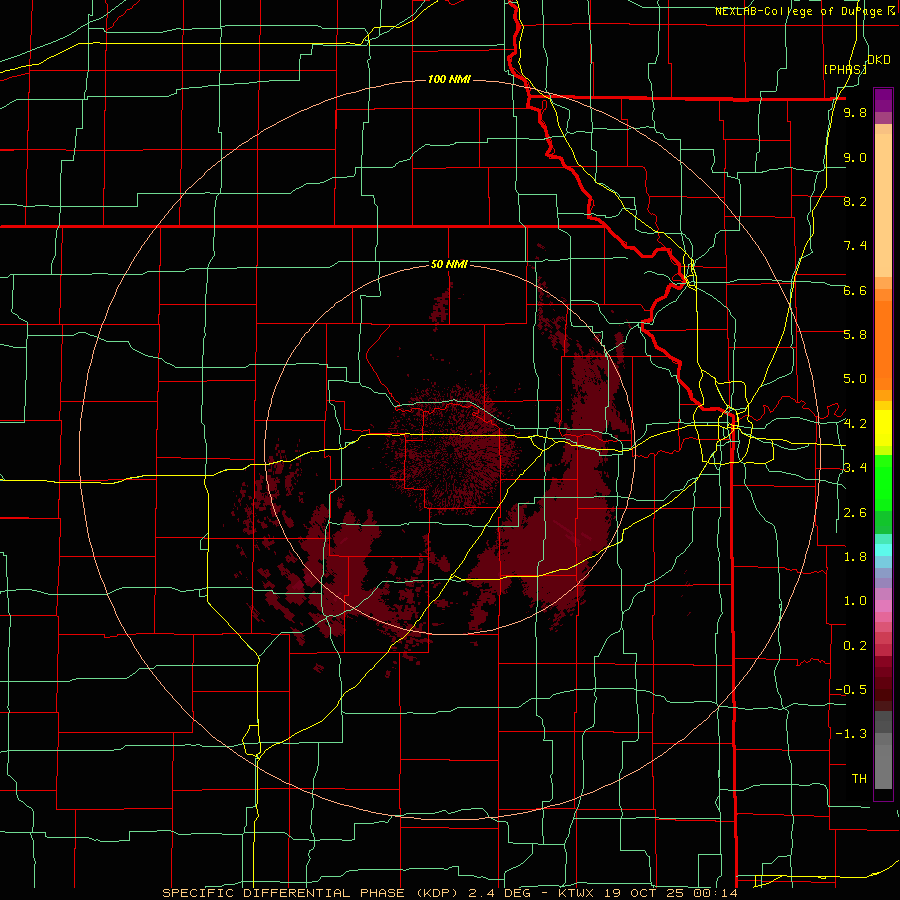Image resolution: width=900 pixels, height=900 pixels.
Task: Click the "100 NMI" range ring label
Action: [x=449, y=79]
